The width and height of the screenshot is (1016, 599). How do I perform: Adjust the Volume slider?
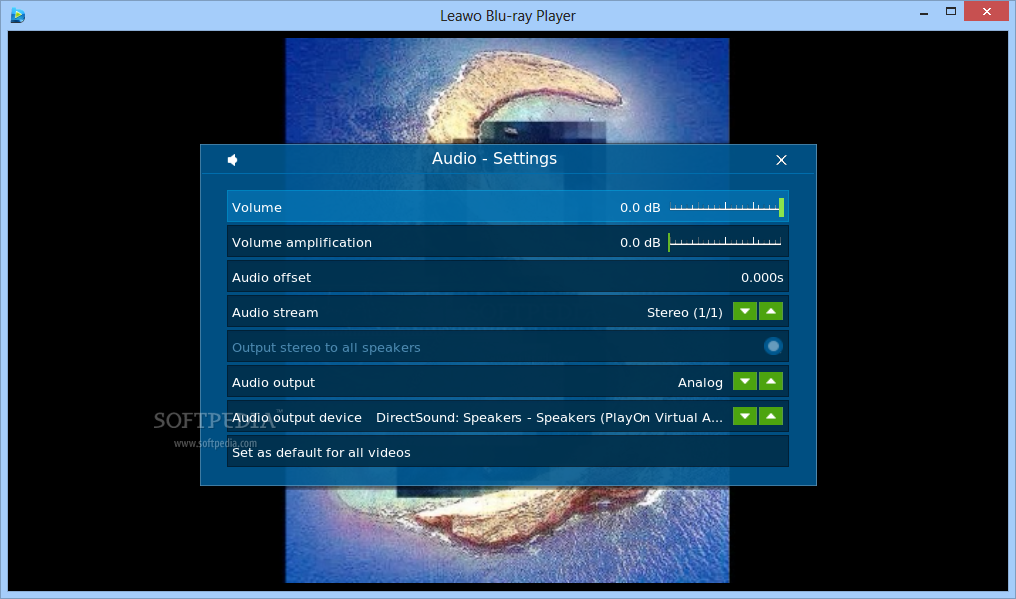click(x=726, y=207)
